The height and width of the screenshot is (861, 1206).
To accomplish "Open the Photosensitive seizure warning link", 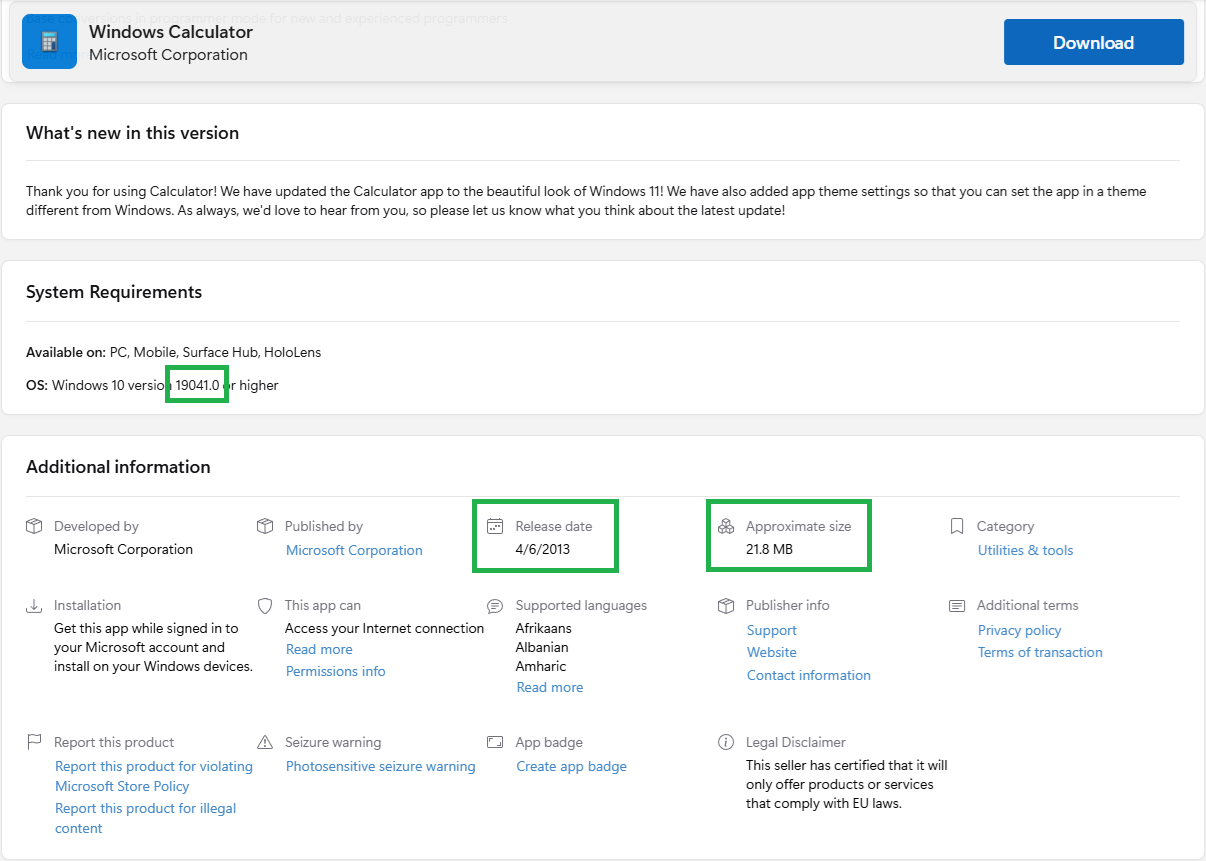I will tap(380, 766).
